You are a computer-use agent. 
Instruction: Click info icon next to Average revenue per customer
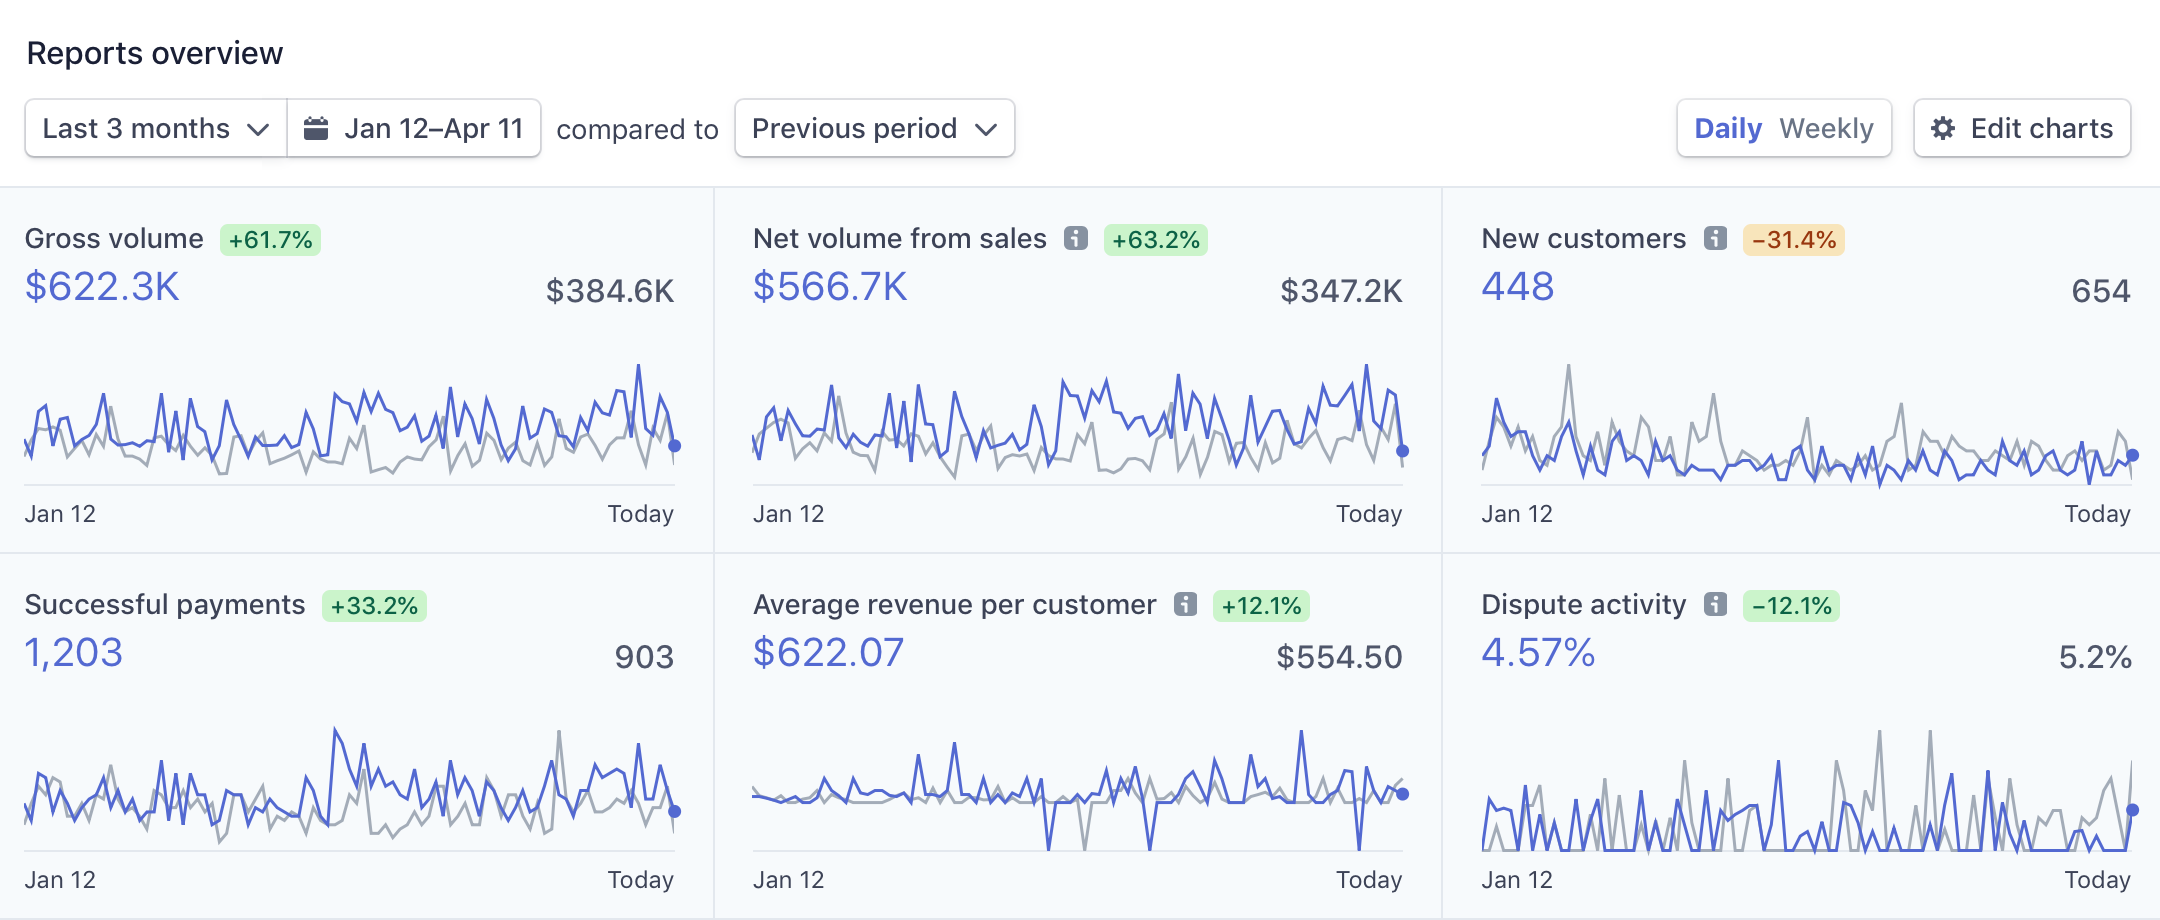click(x=1186, y=604)
